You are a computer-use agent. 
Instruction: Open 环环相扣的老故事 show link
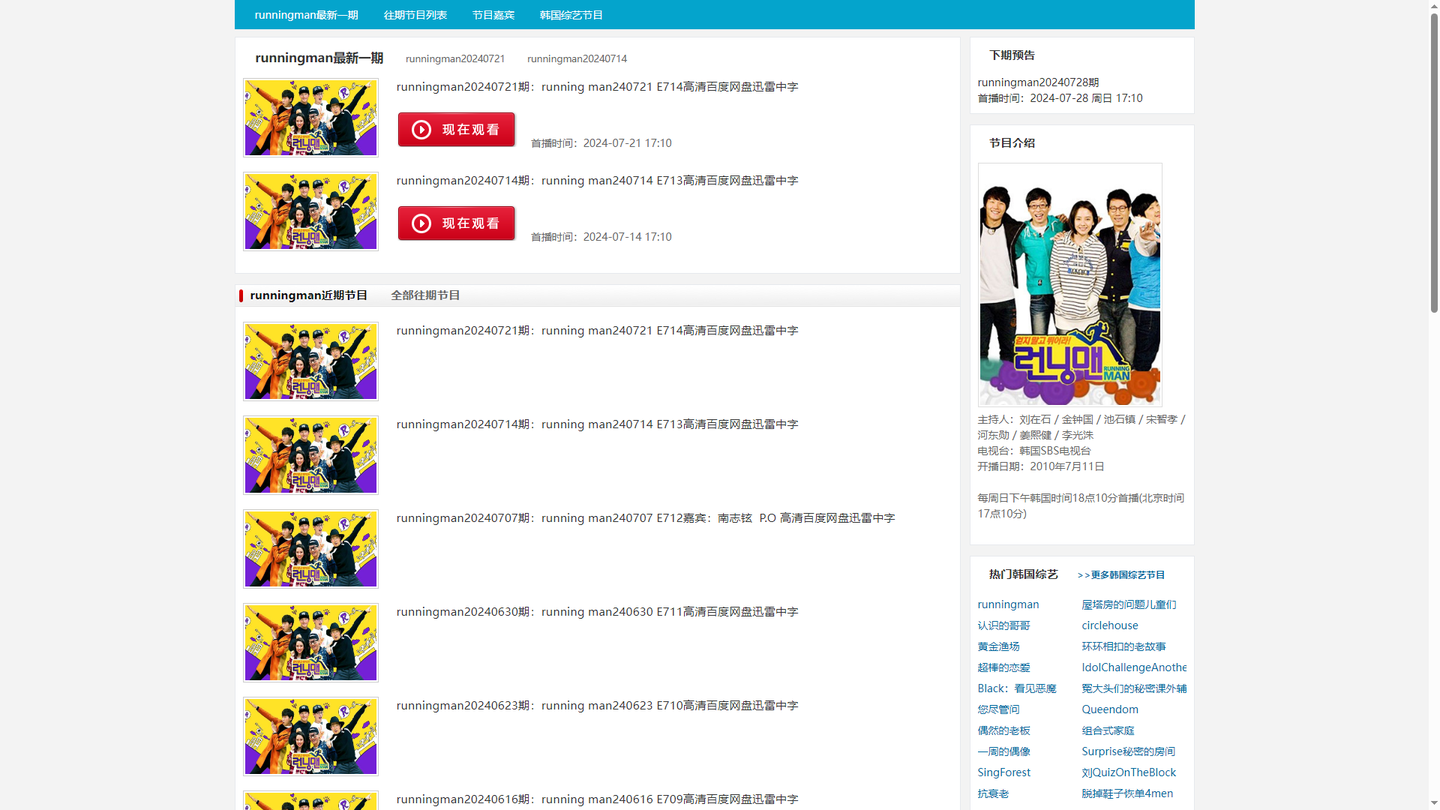tap(1124, 647)
